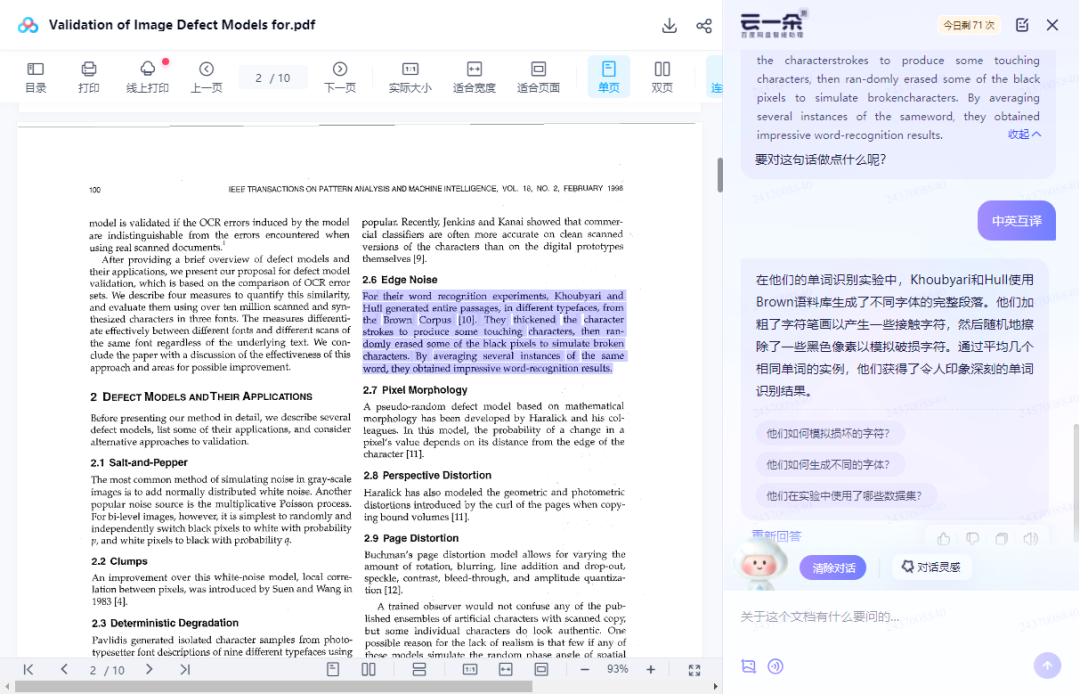
Task: Read the answer aloud with speaker icon
Action: click(x=1030, y=538)
